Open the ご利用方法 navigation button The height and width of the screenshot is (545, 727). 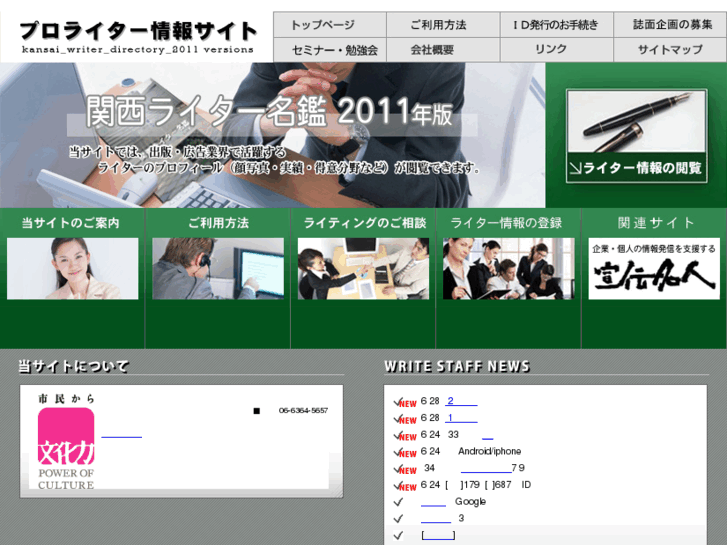click(x=443, y=25)
